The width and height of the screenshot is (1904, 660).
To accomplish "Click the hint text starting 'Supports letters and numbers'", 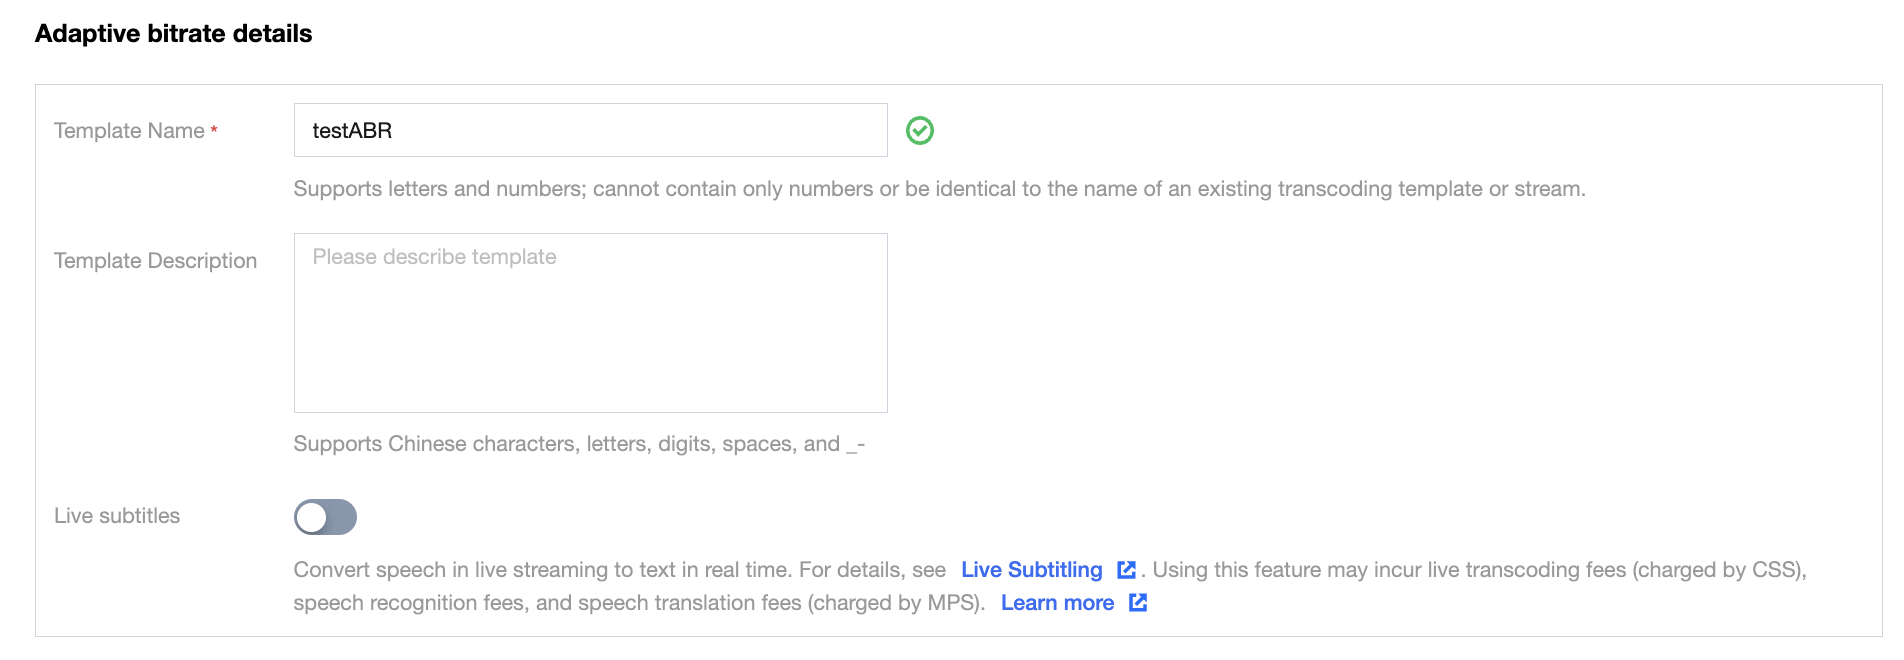I will [939, 189].
